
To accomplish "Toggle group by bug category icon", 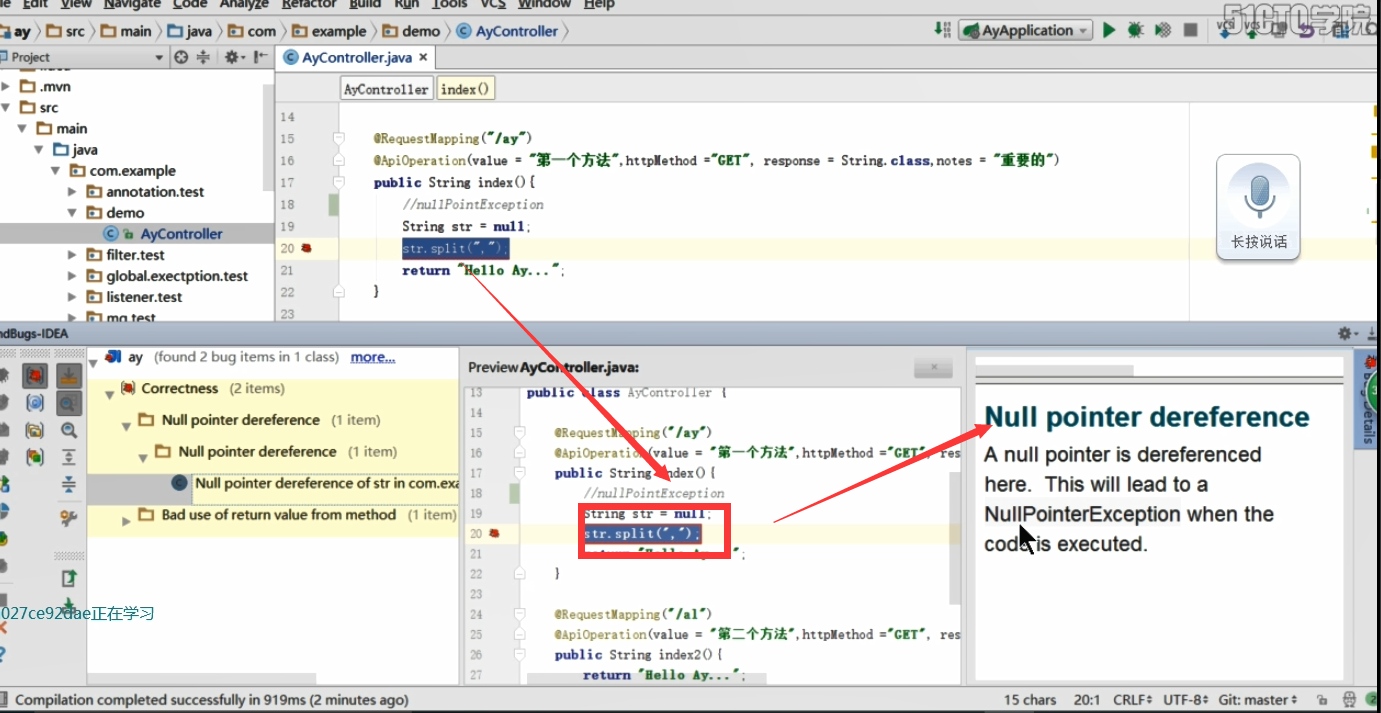I will pyautogui.click(x=36, y=375).
